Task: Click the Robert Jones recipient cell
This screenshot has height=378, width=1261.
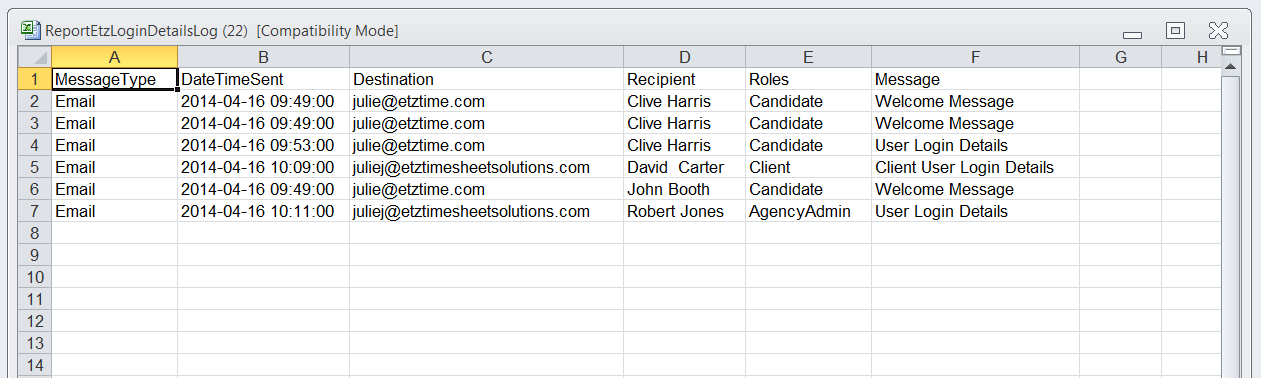Action: point(684,211)
